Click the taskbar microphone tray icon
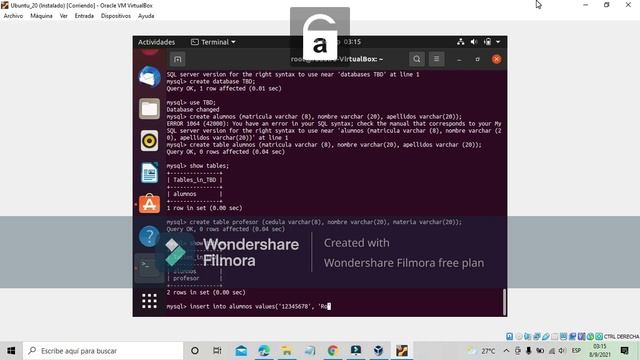Viewport: 640px width, 360px height. 529,351
